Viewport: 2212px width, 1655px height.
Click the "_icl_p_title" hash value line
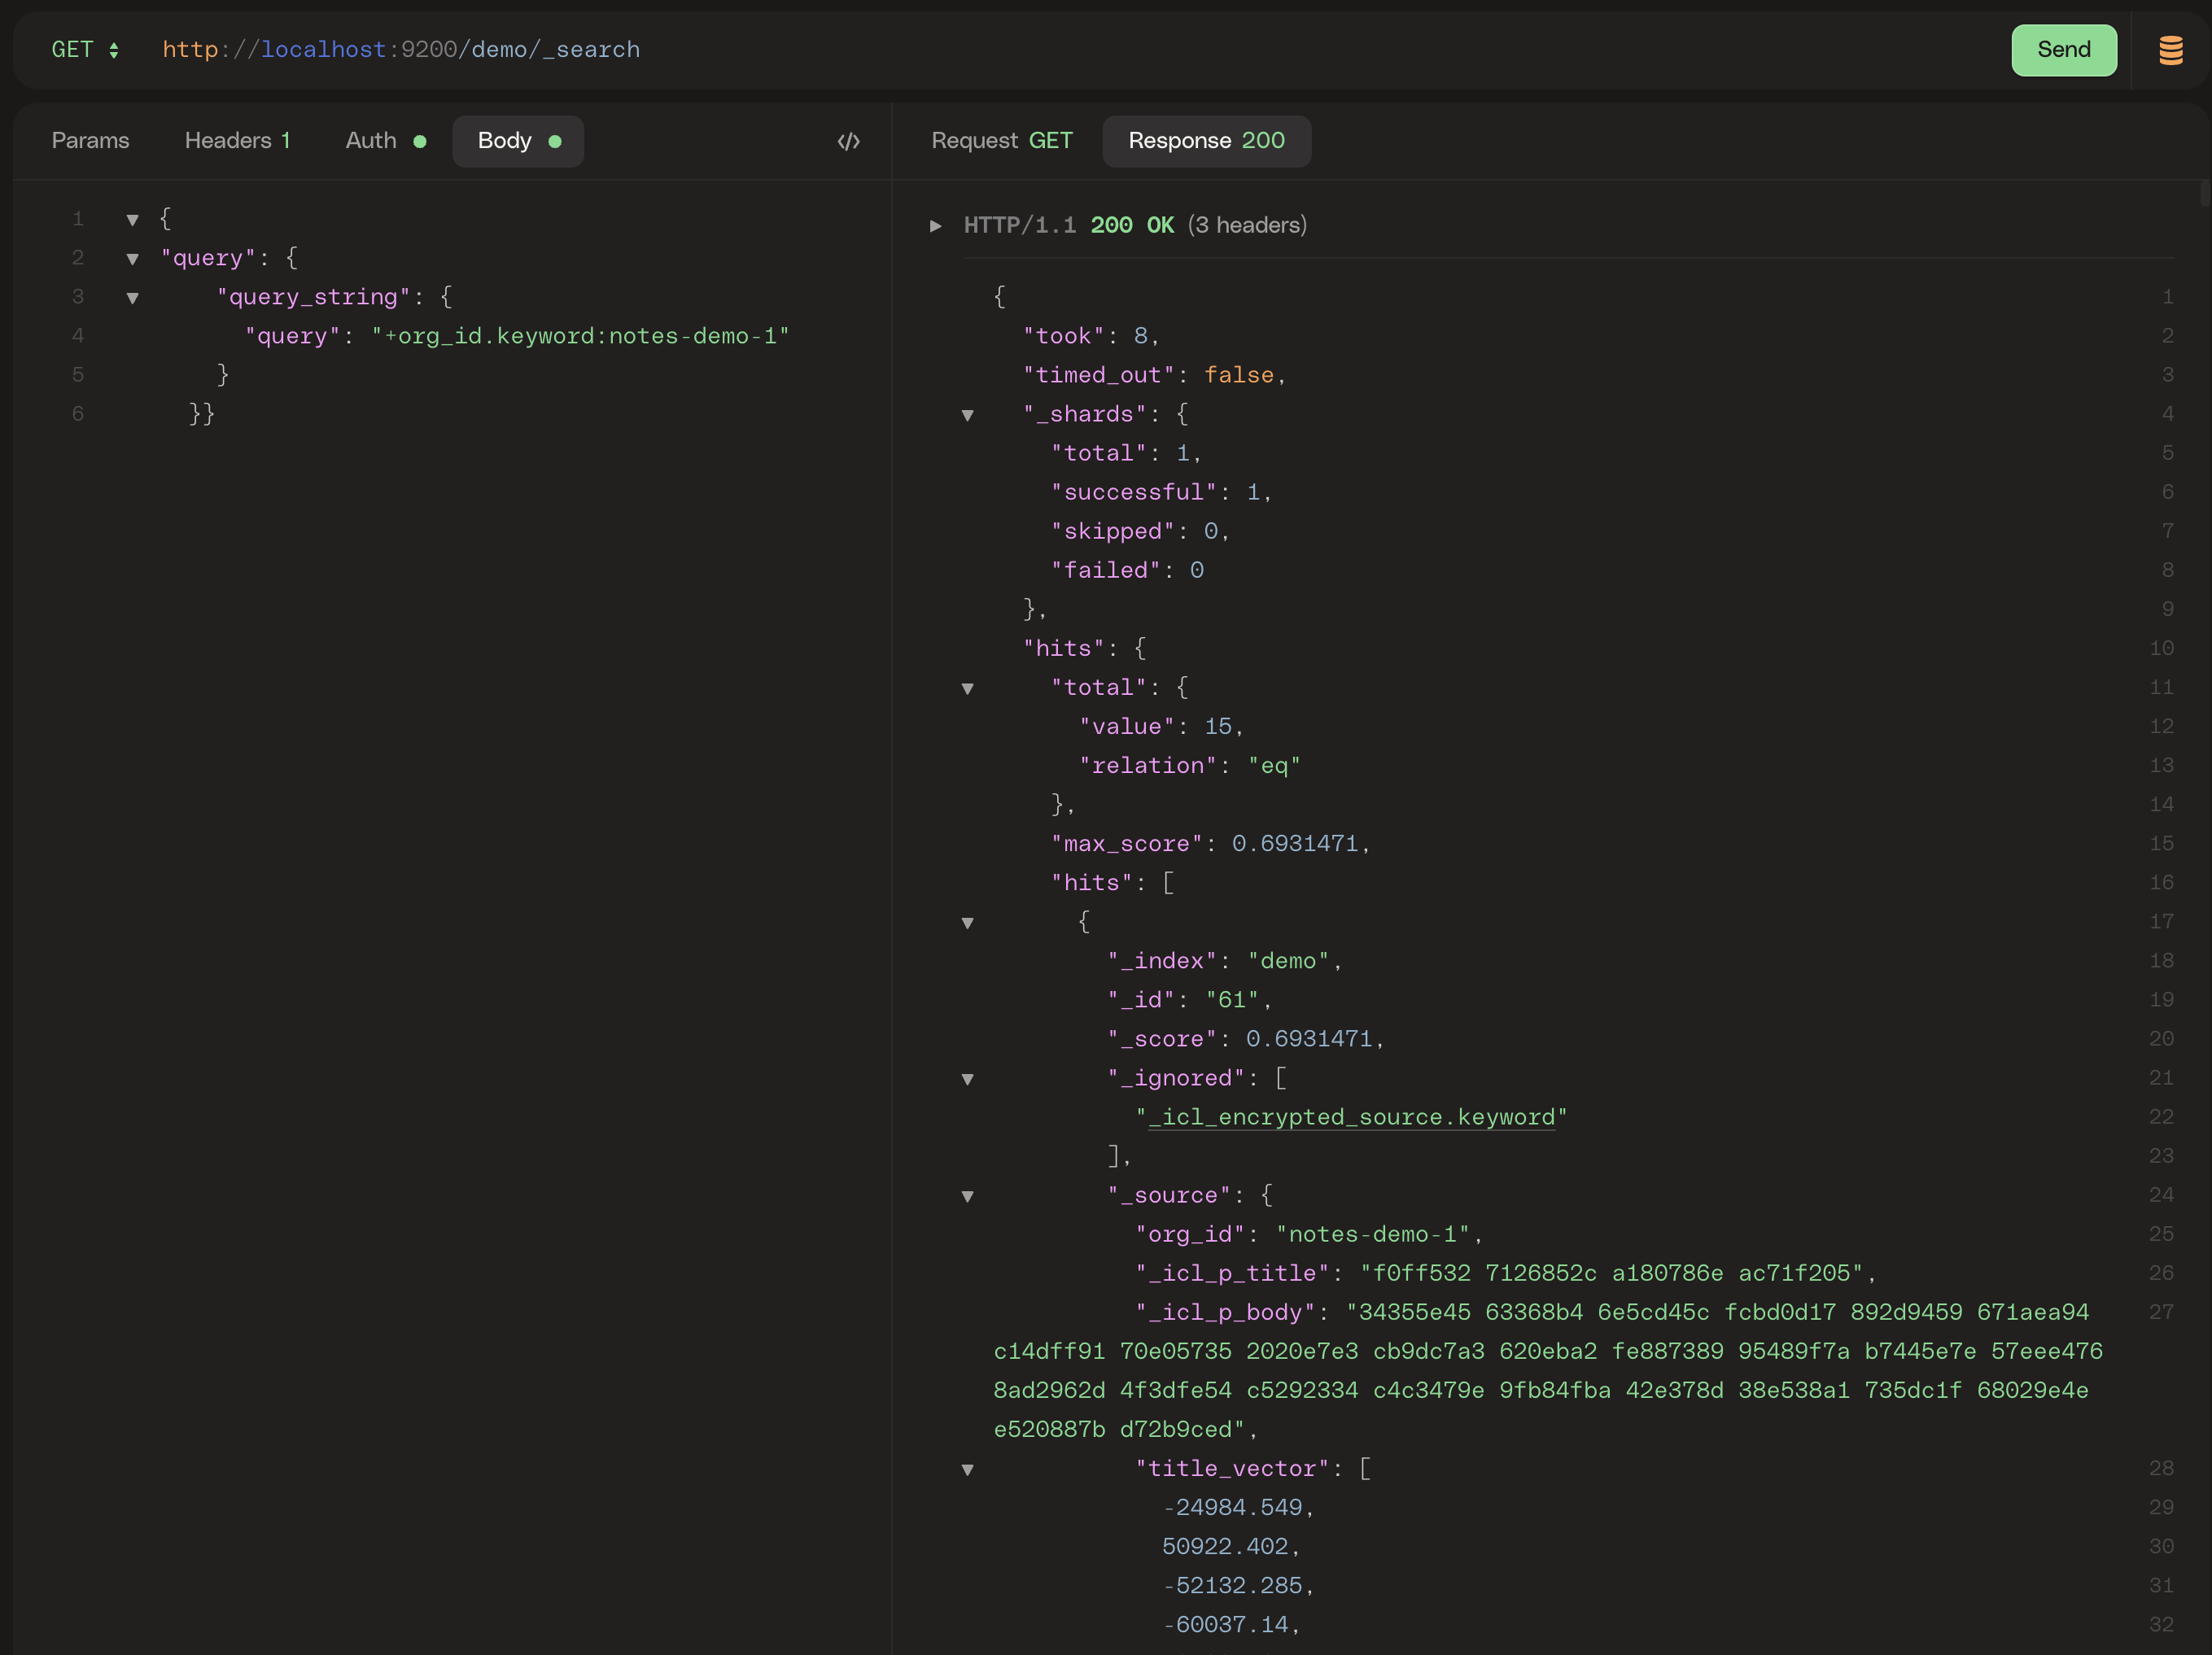point(1505,1273)
